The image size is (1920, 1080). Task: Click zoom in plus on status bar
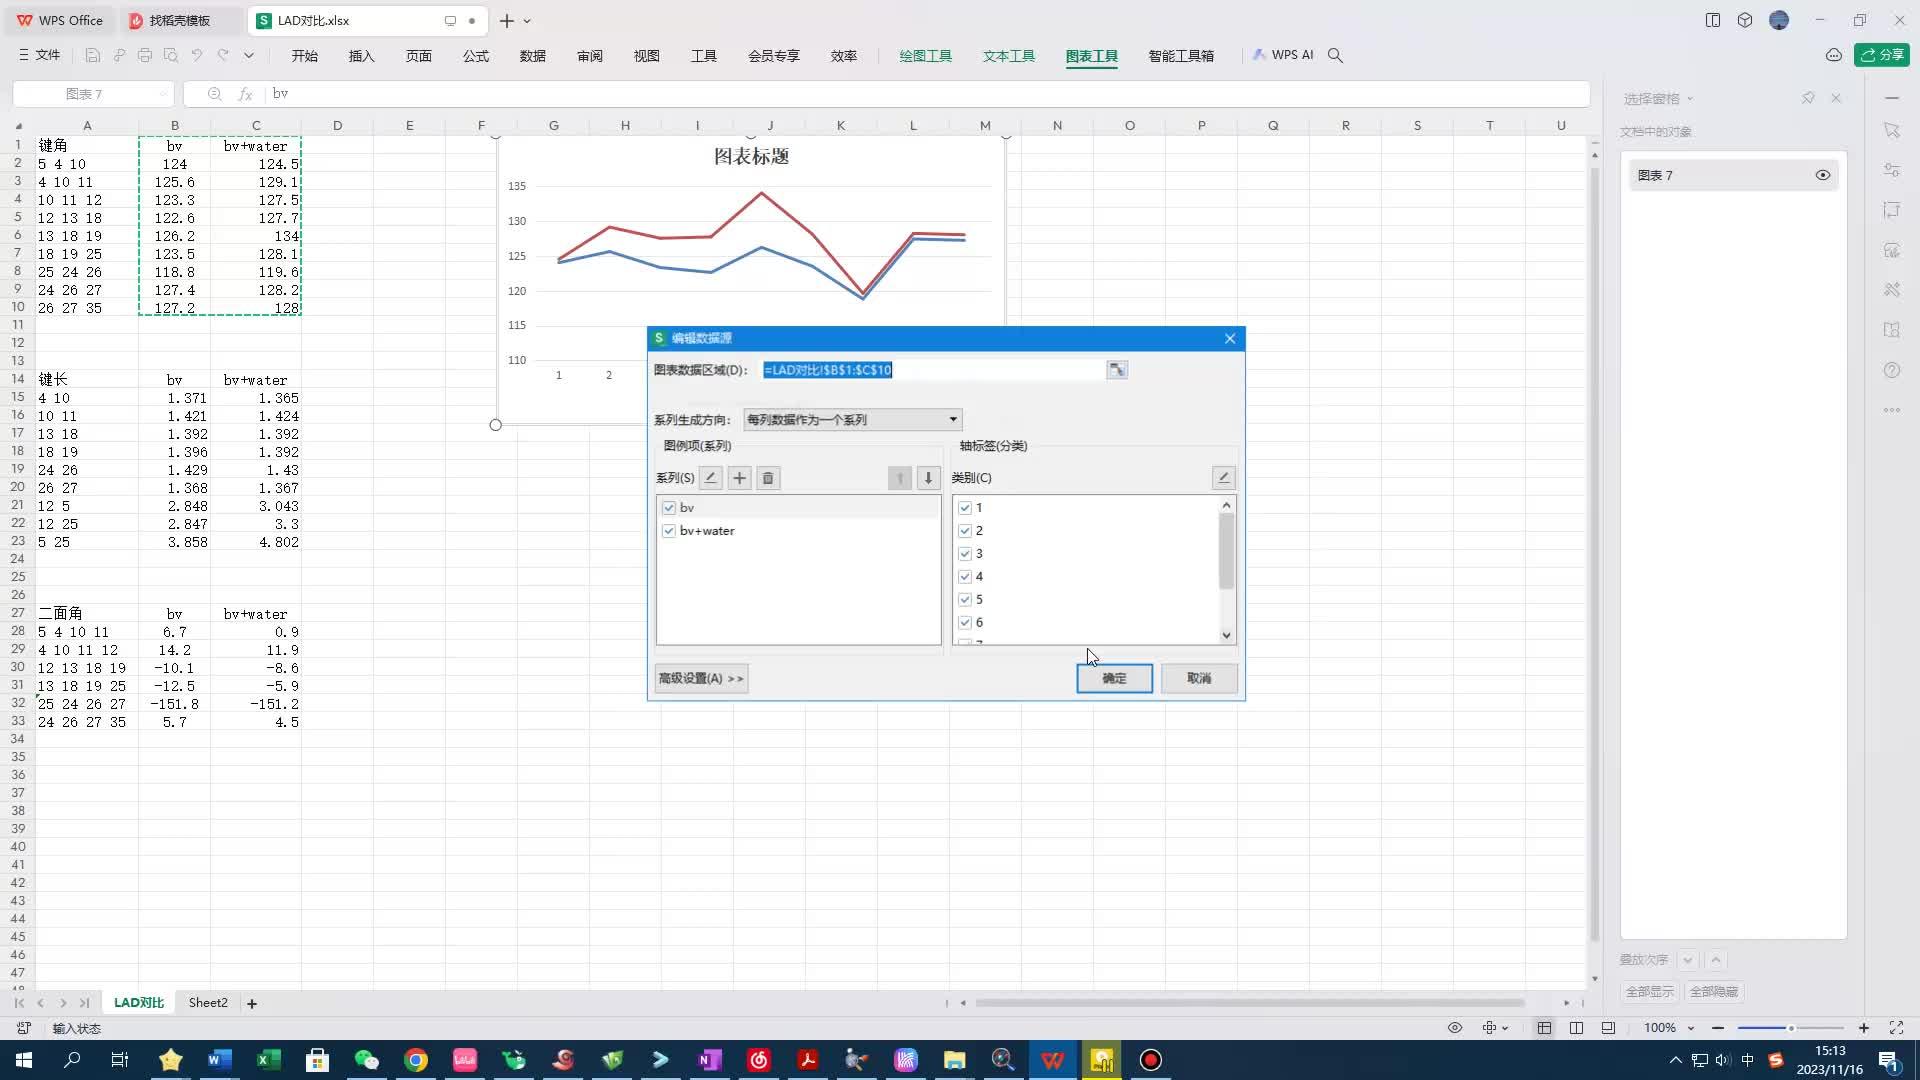(x=1864, y=1028)
